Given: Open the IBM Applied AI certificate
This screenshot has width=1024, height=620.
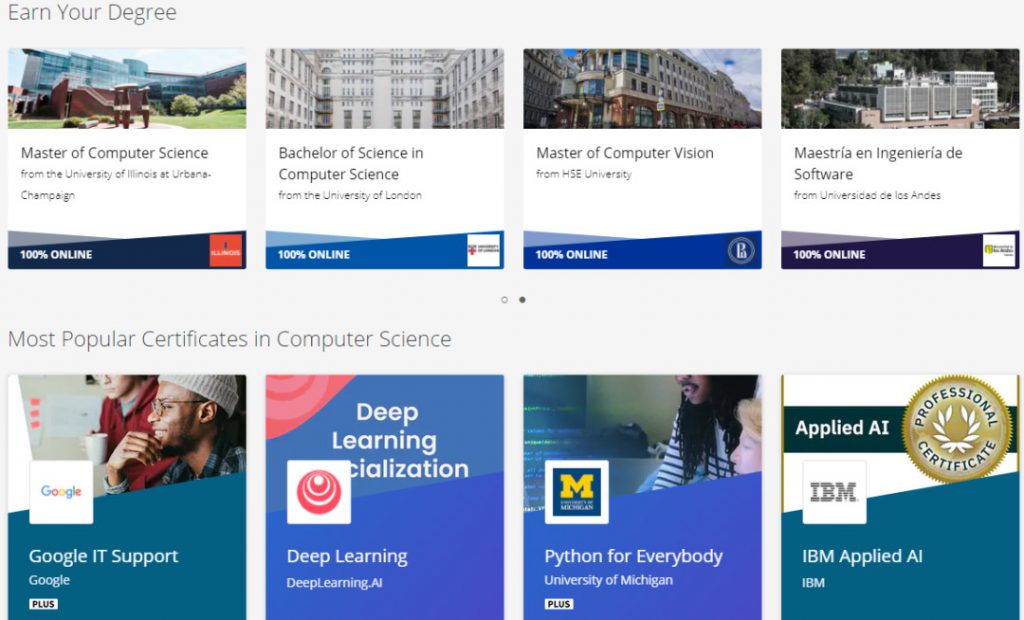Looking at the screenshot, I should [862, 556].
